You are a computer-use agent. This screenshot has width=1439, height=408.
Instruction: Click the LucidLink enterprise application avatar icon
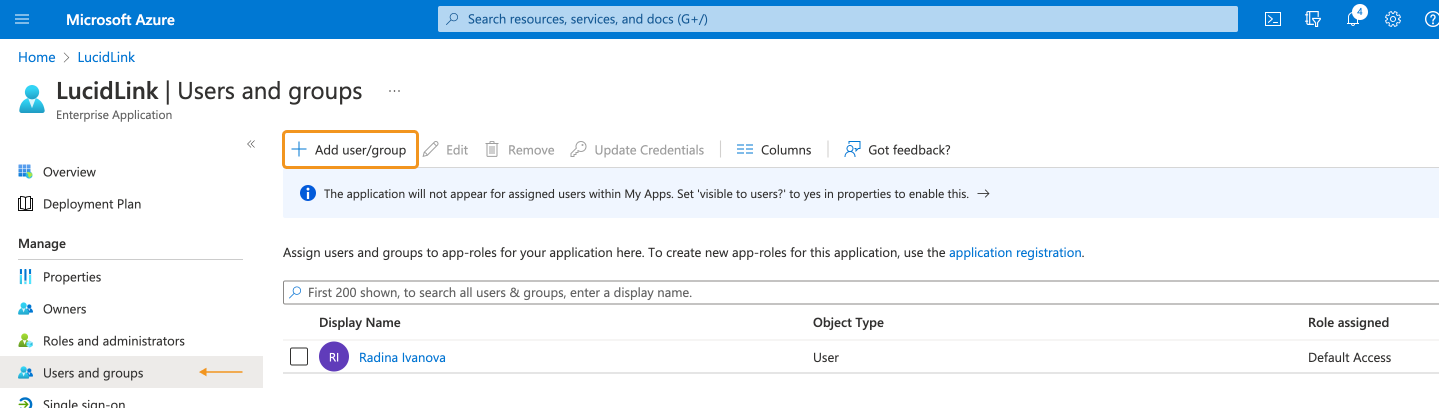[x=32, y=99]
